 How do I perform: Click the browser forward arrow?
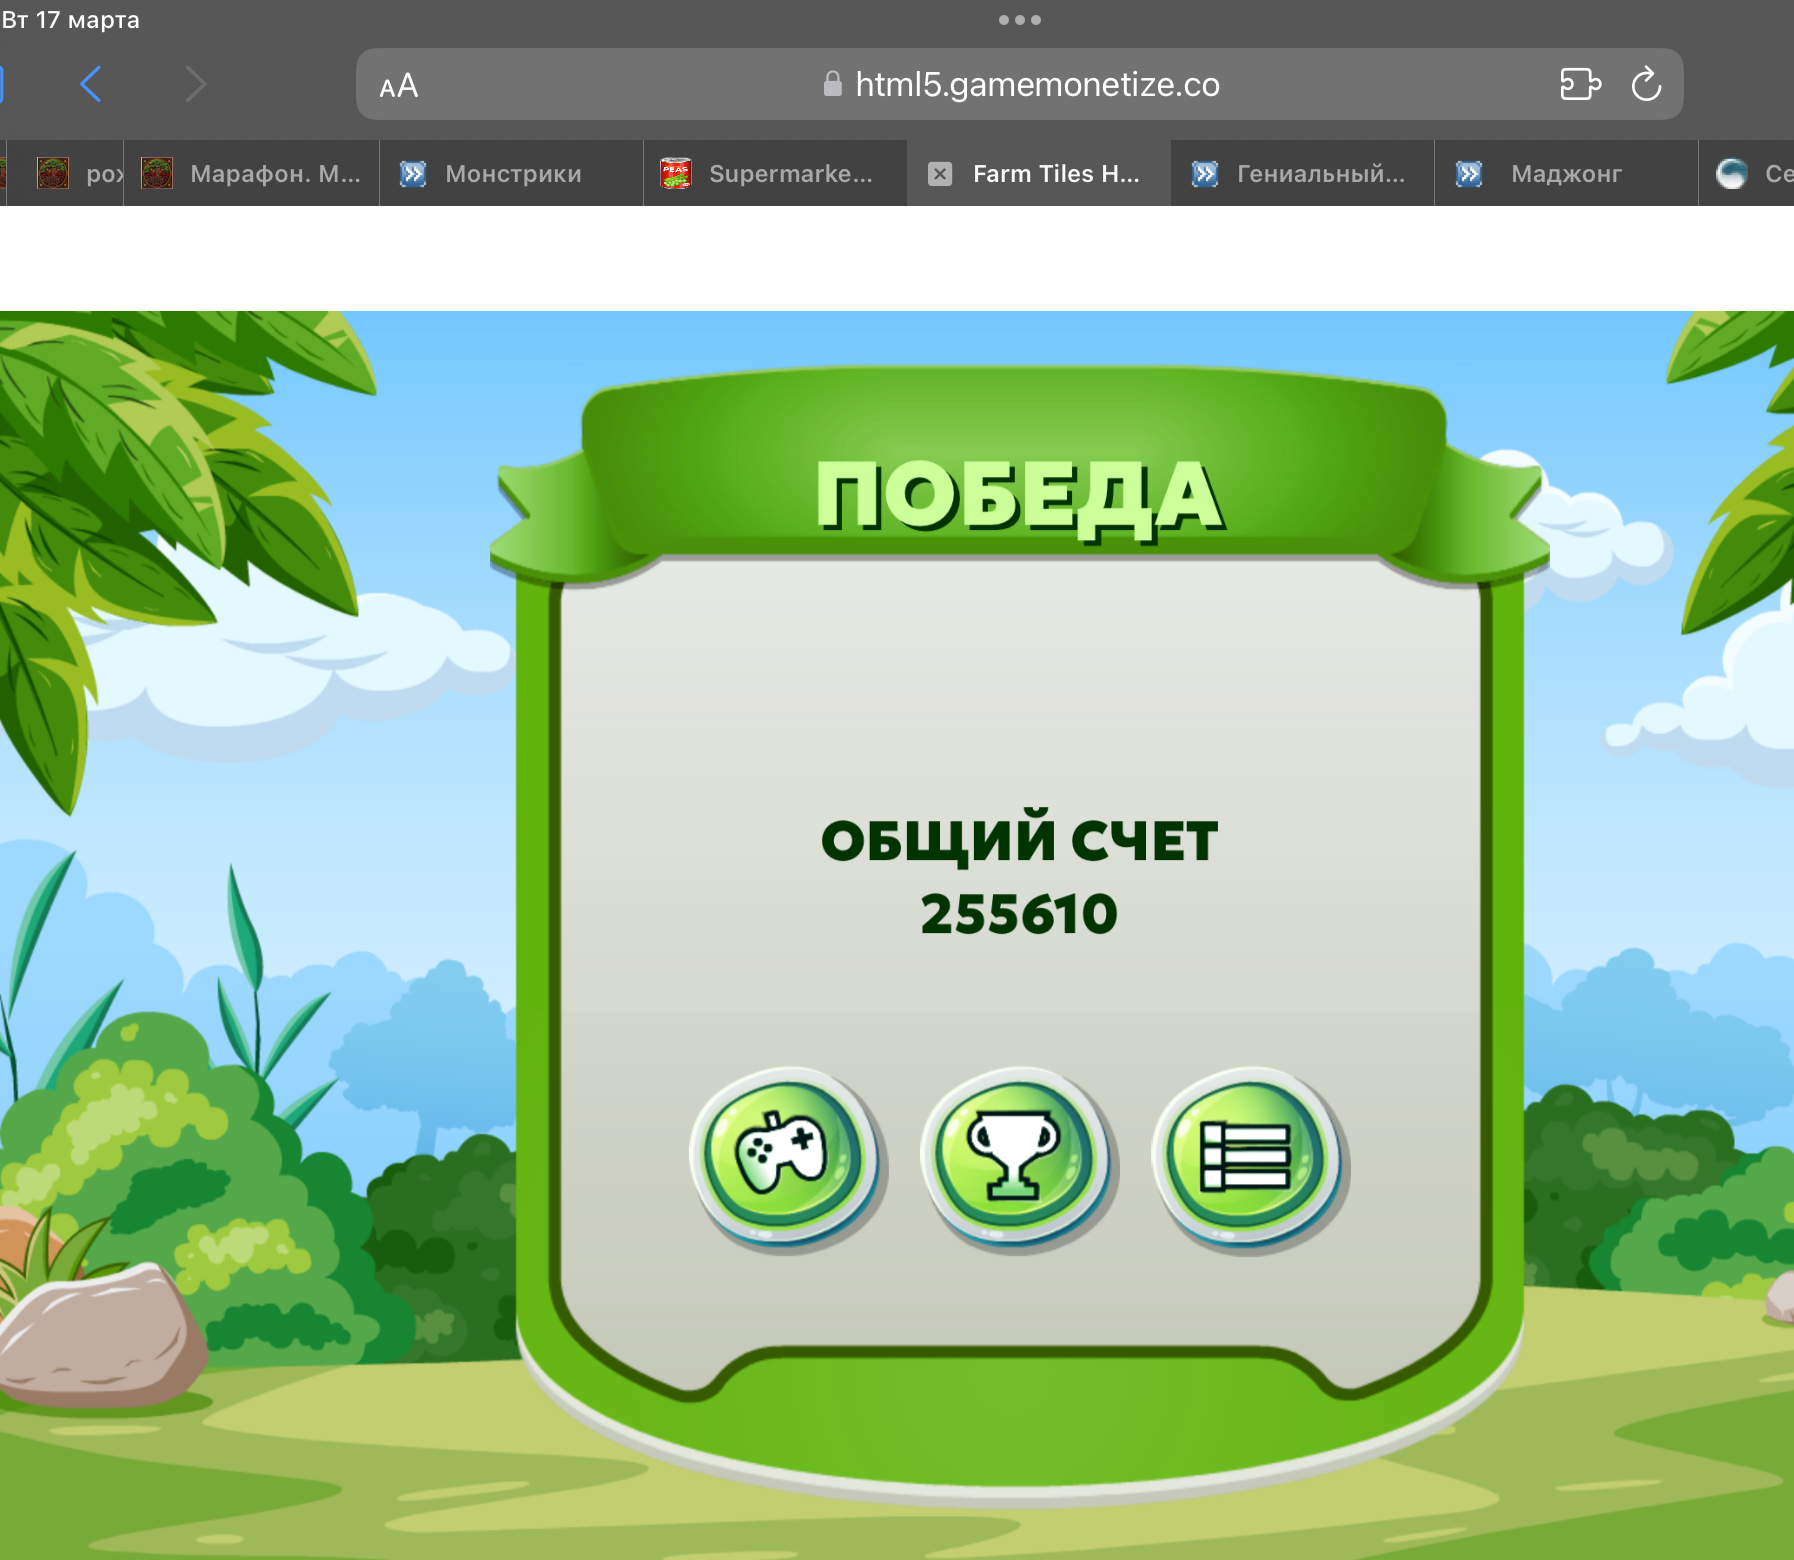click(196, 85)
